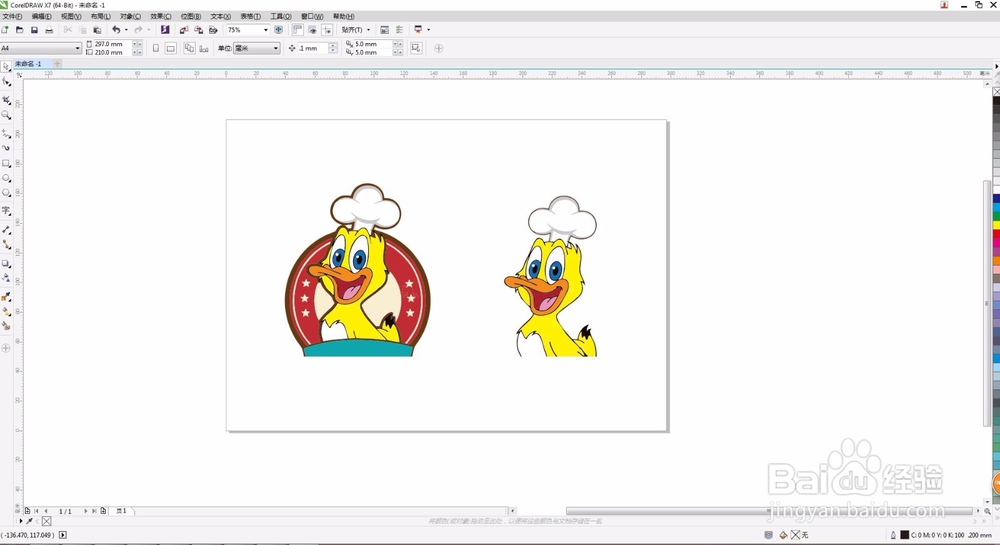
Task: Select the Polygon tool
Action: tap(6, 193)
